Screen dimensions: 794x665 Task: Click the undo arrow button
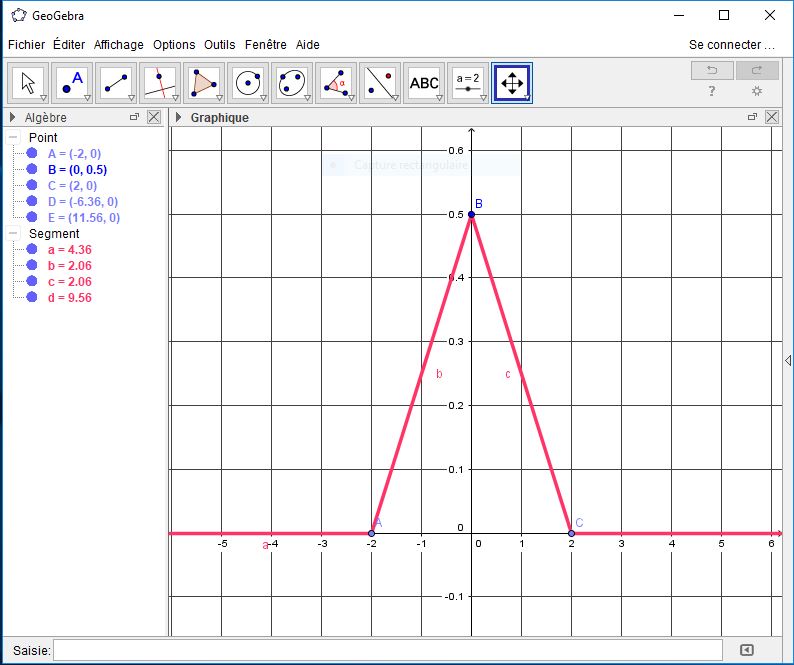[x=712, y=70]
